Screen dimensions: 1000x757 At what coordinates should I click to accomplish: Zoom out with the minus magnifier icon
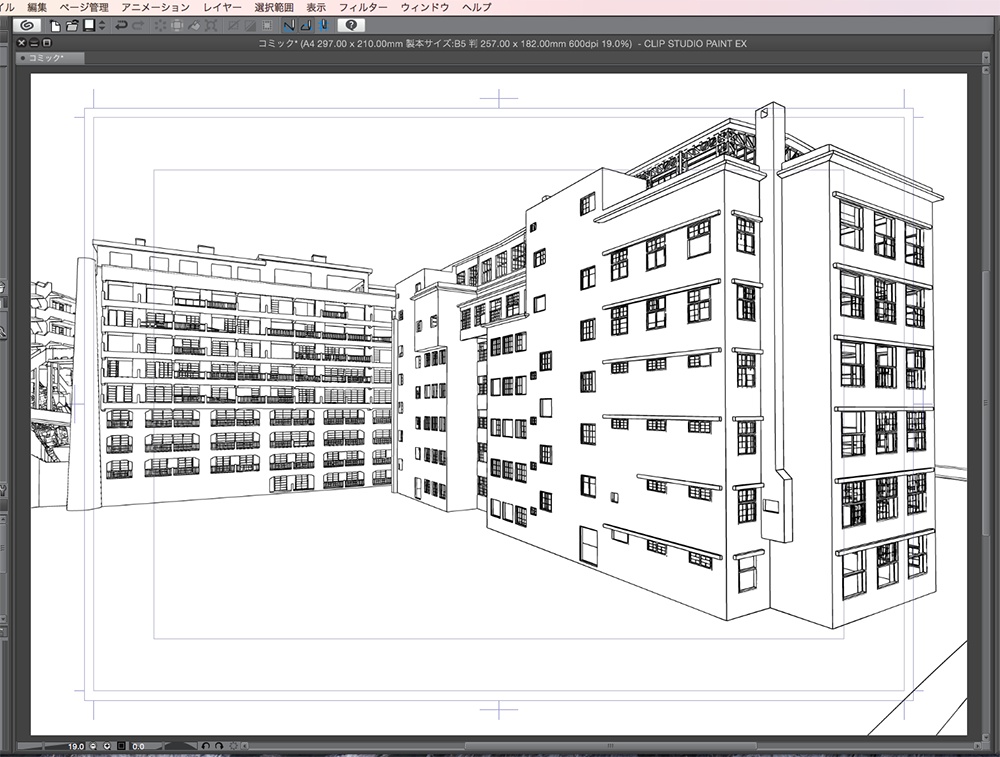pos(93,746)
